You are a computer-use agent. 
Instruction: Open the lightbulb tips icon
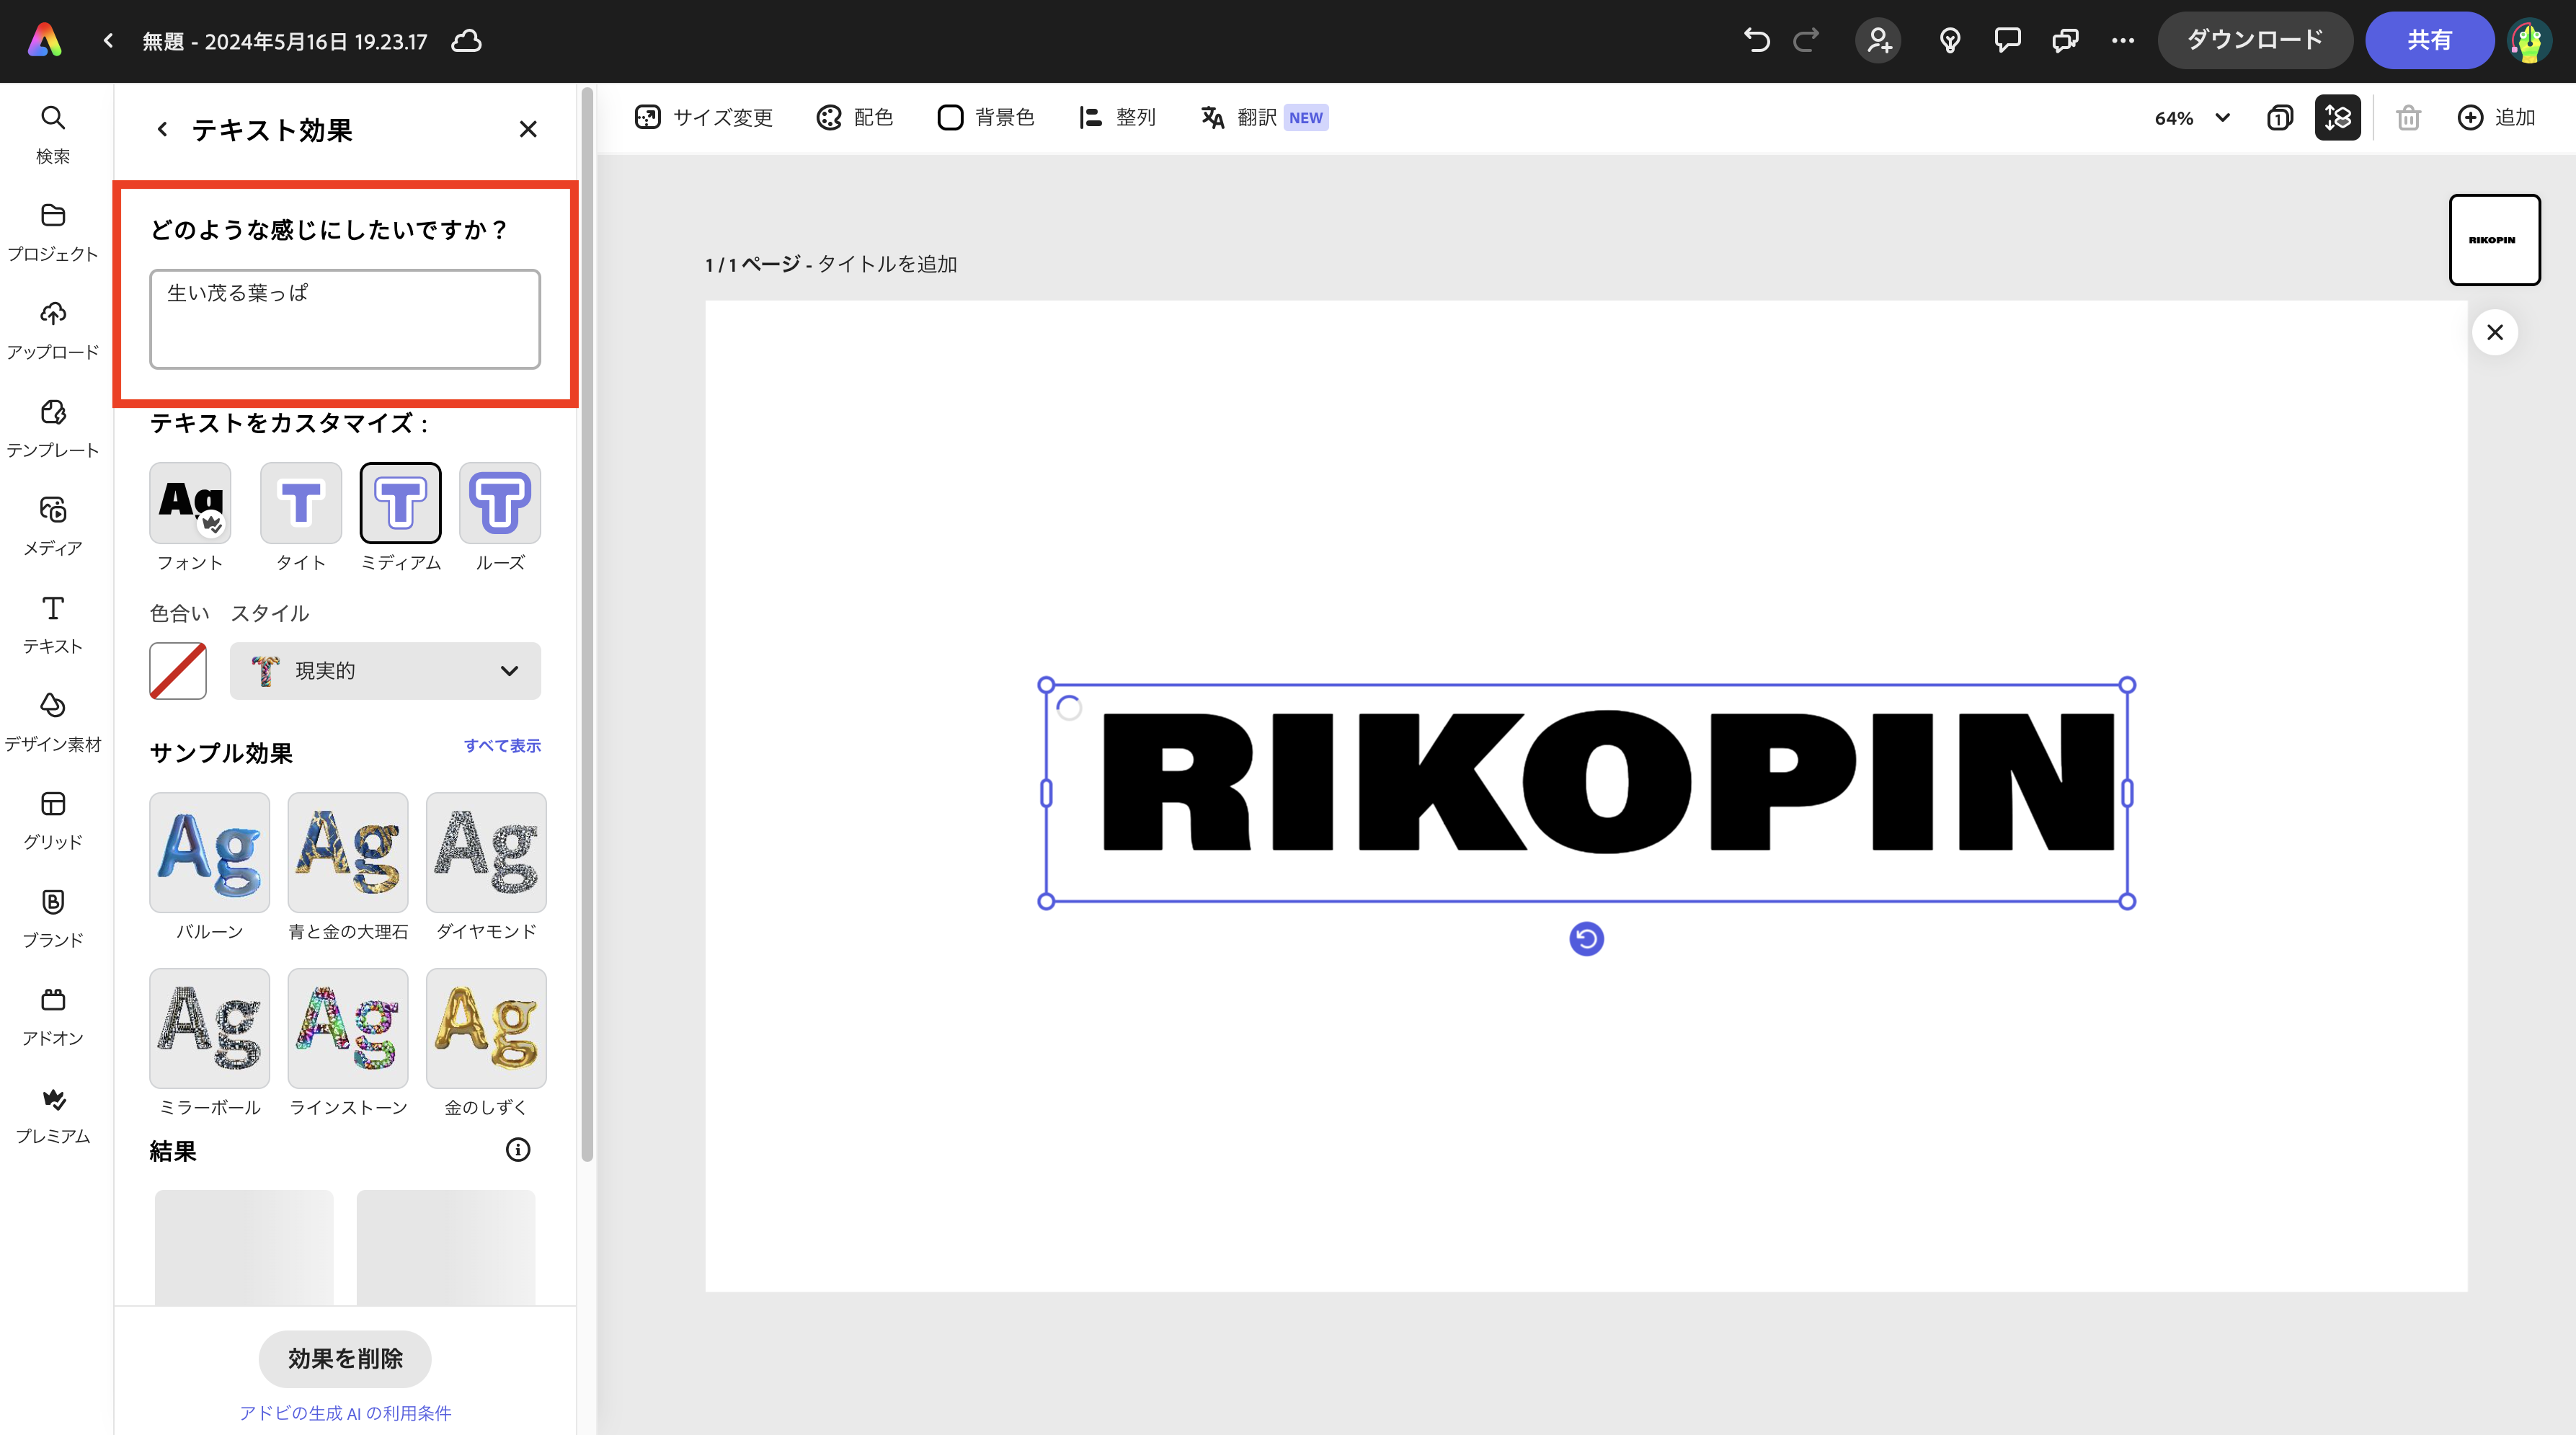coord(1950,40)
